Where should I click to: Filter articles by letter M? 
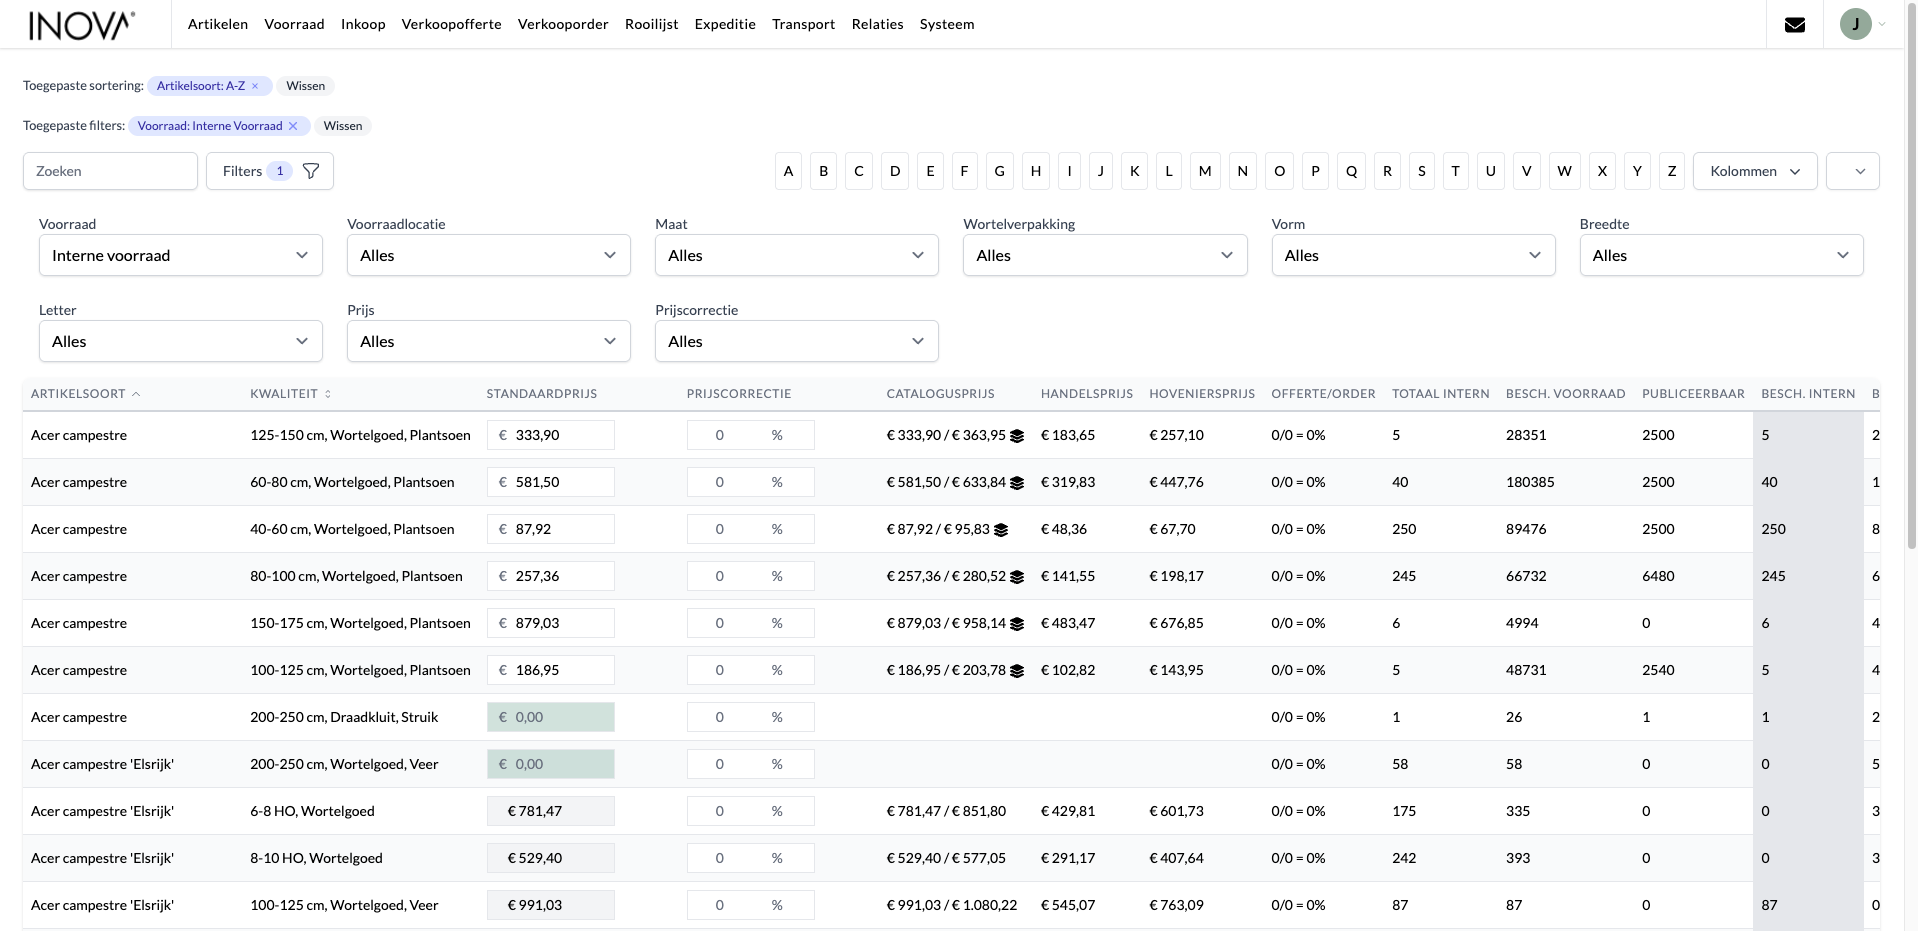click(x=1205, y=171)
